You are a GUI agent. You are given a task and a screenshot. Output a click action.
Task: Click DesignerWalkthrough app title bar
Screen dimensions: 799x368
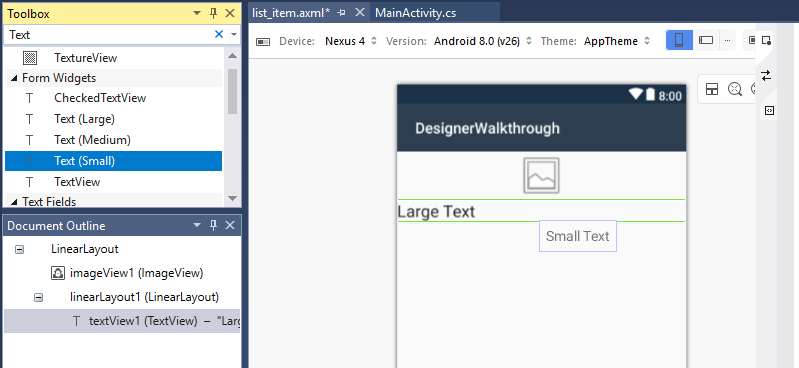pyautogui.click(x=542, y=128)
